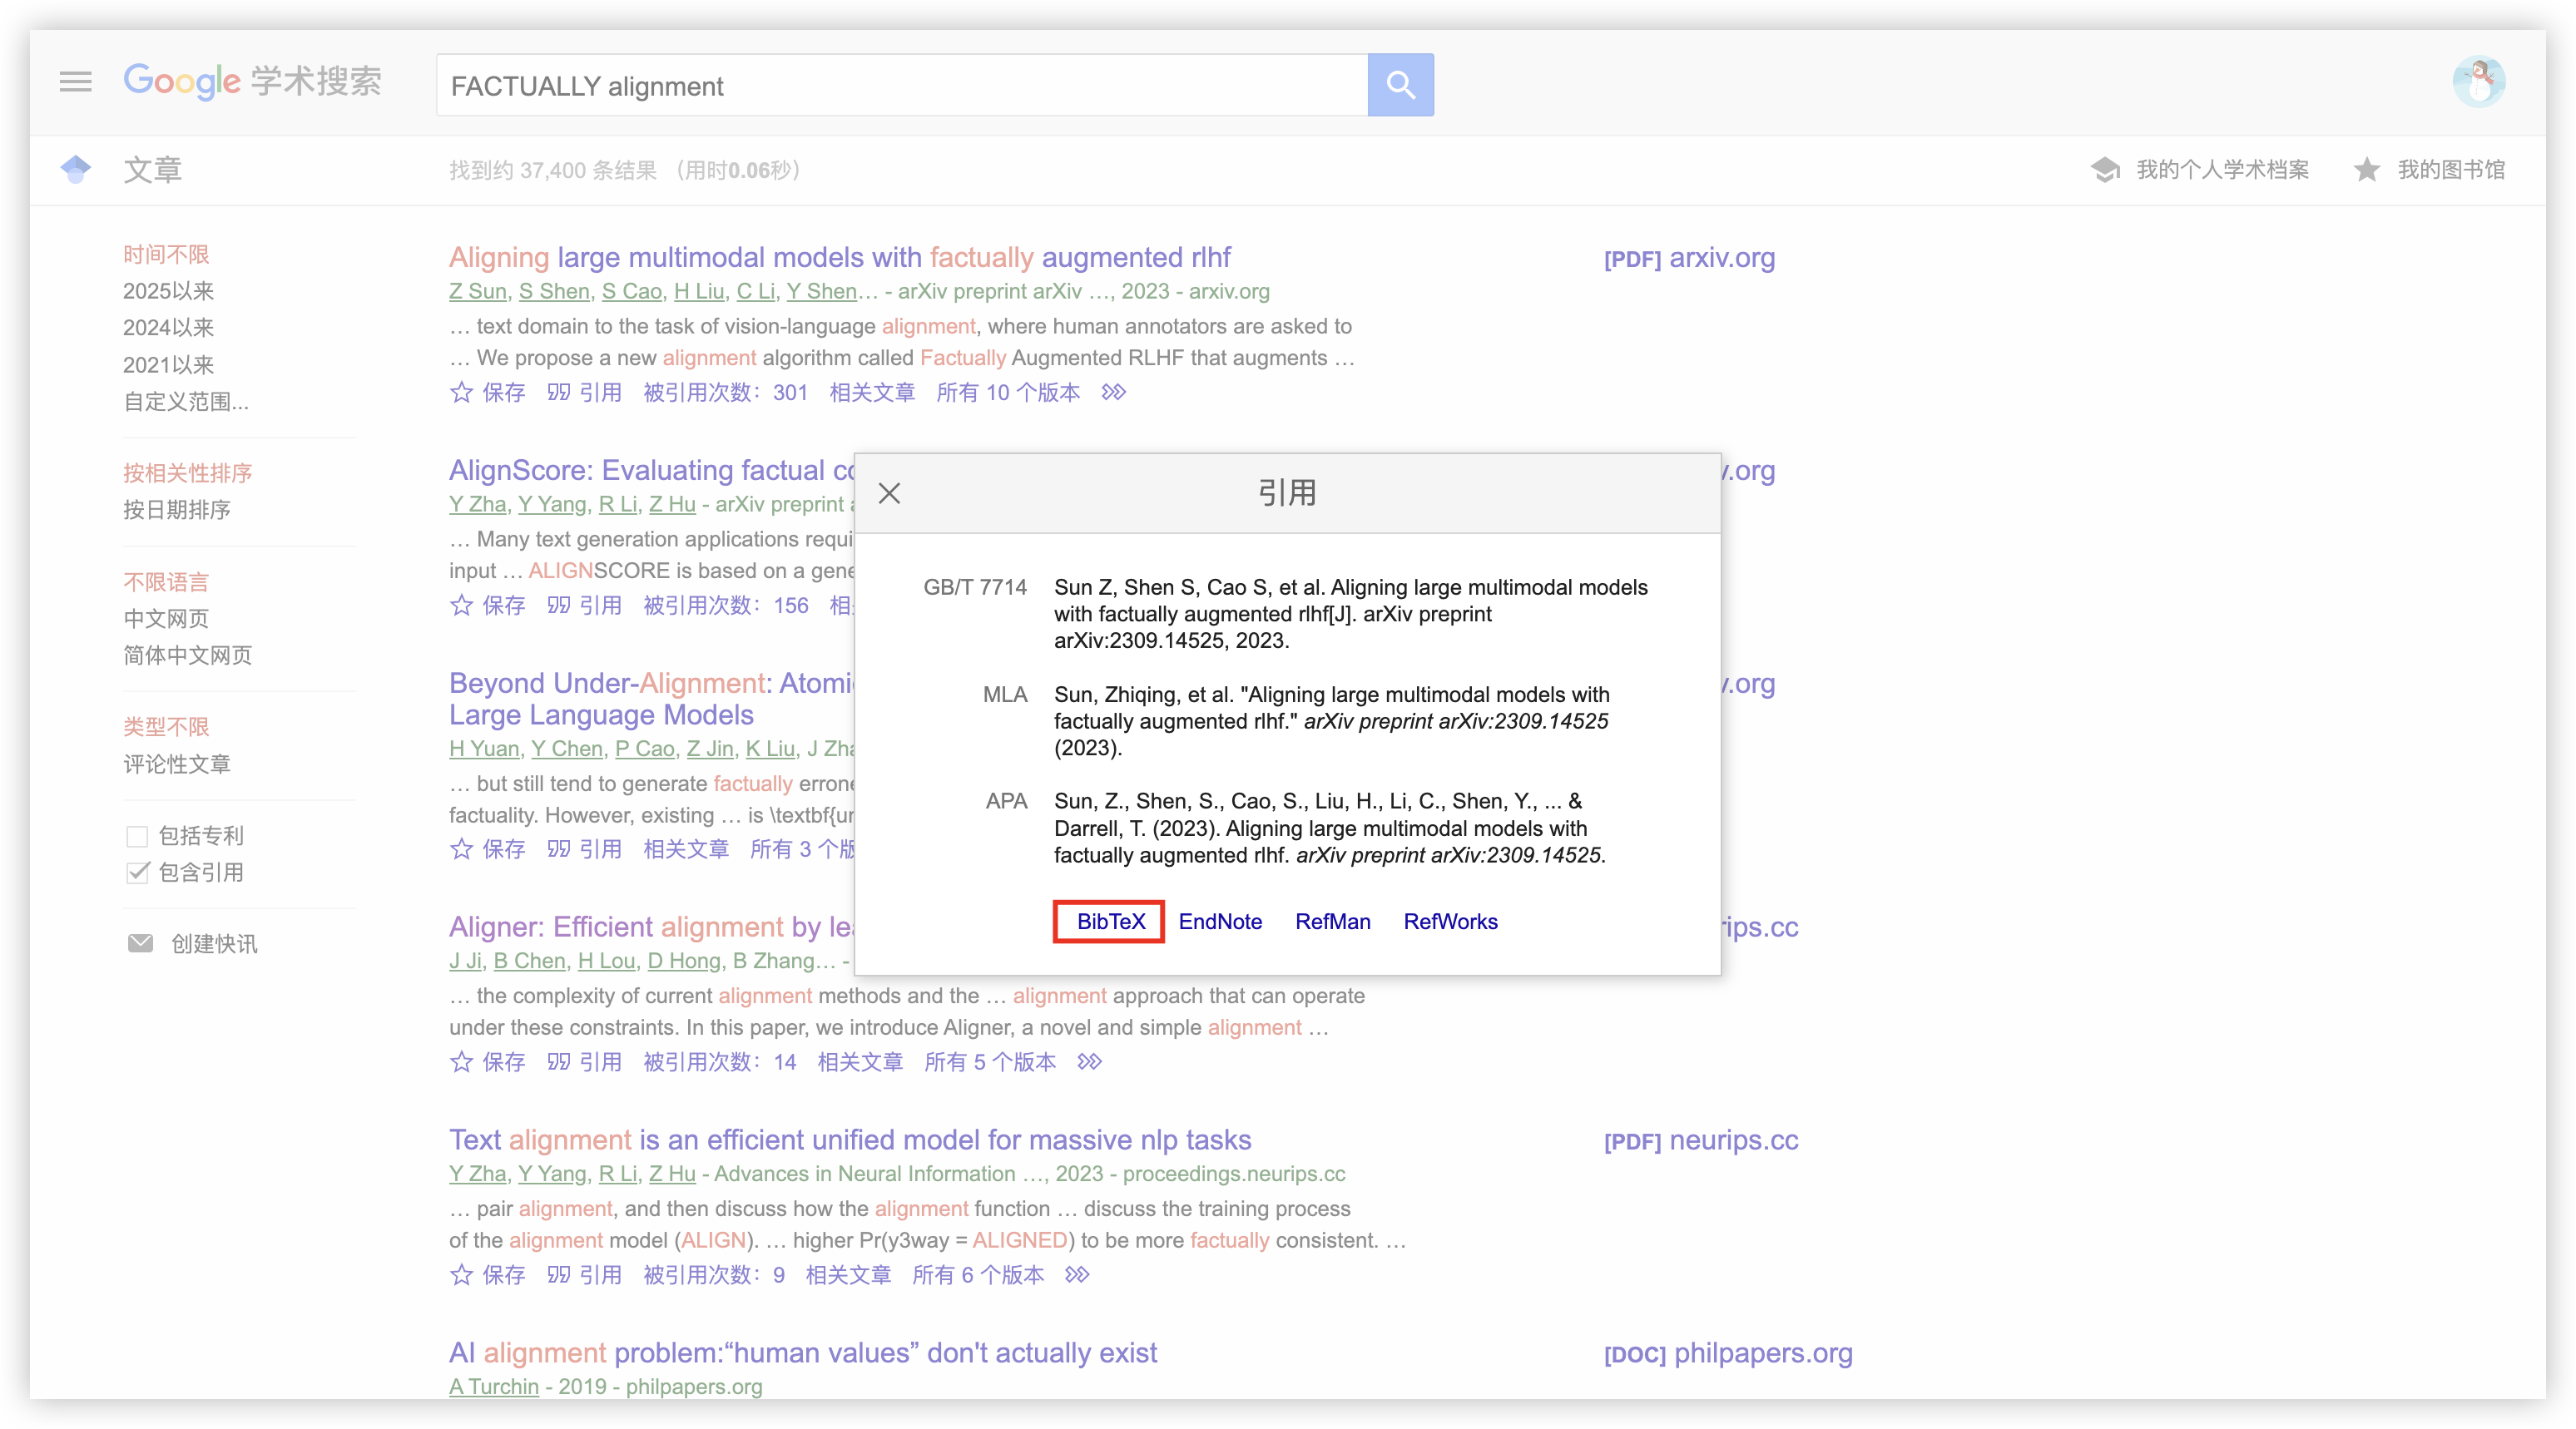This screenshot has width=2576, height=1429.
Task: Open 自定义范围 date filter
Action: (185, 401)
